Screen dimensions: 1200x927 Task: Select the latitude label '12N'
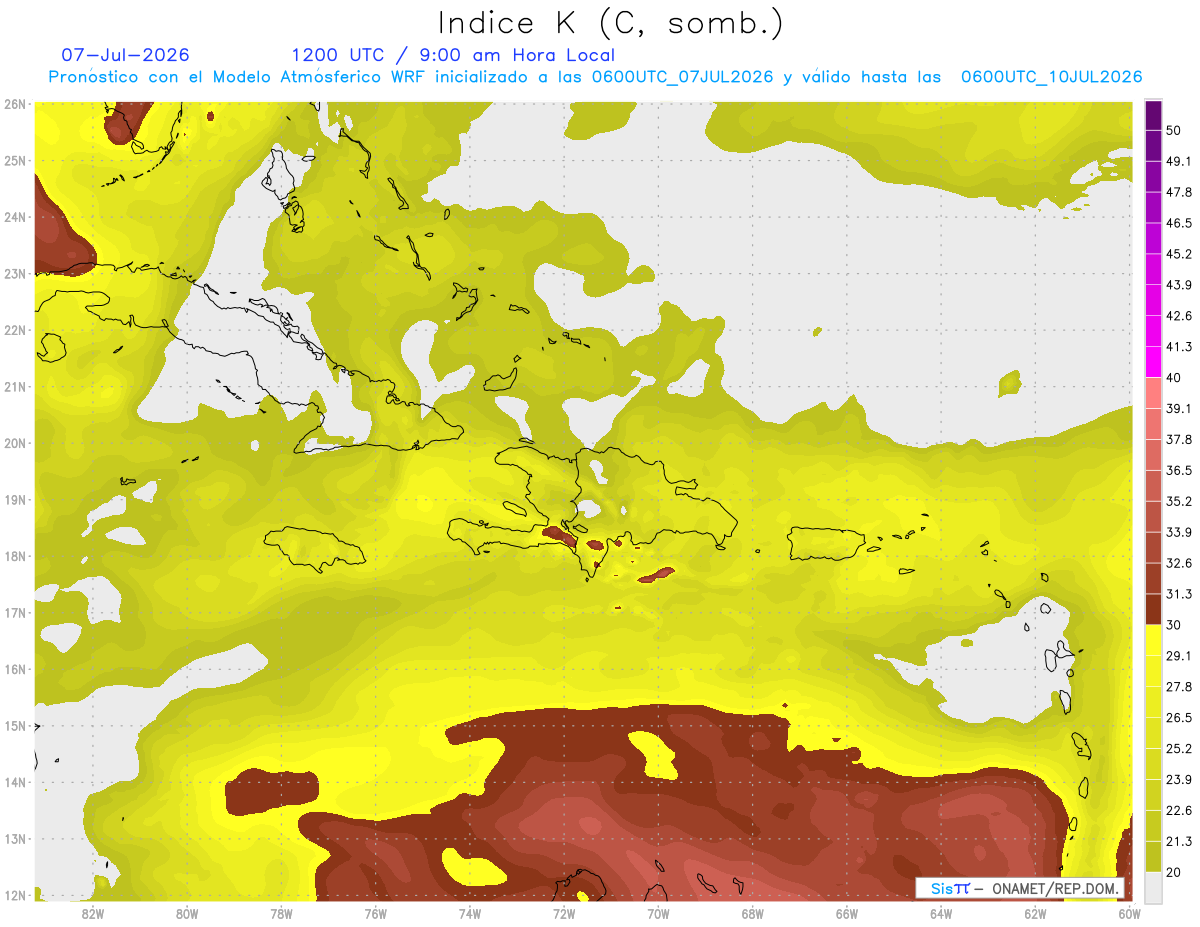tap(15, 895)
